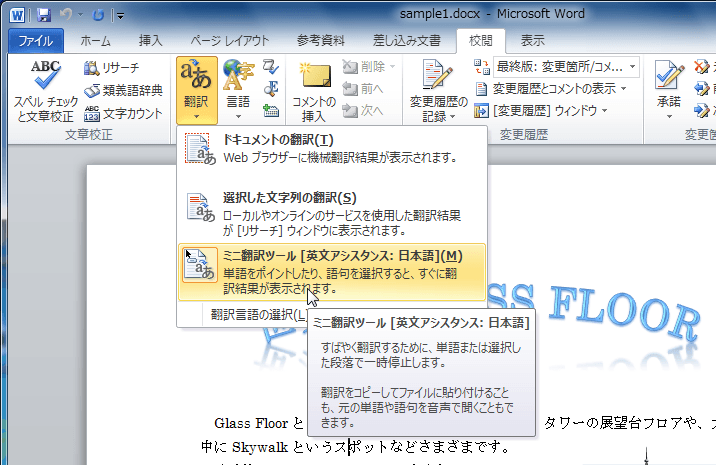
Task: Switch to the ホーム ribbon tab
Action: (95, 41)
